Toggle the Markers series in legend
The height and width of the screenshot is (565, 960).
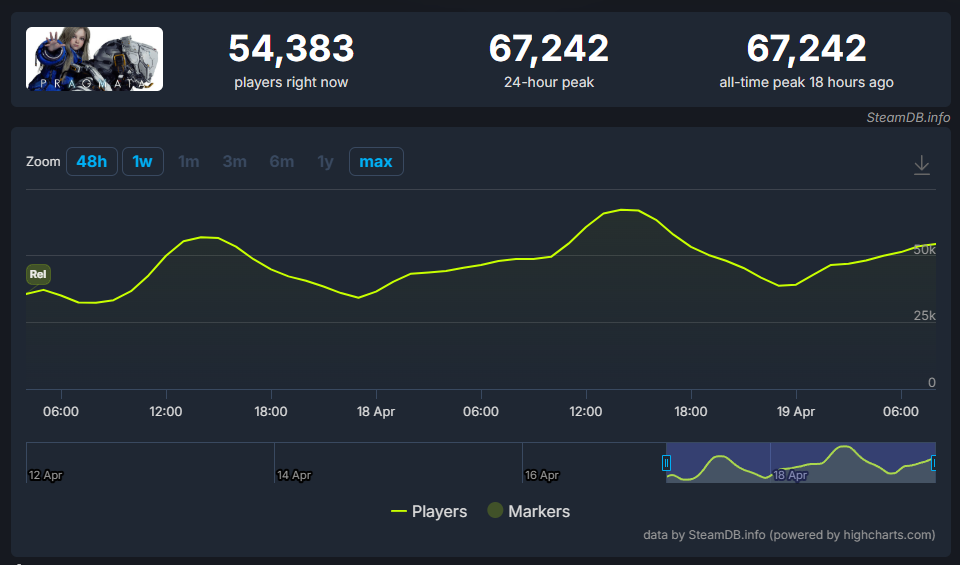click(528, 511)
